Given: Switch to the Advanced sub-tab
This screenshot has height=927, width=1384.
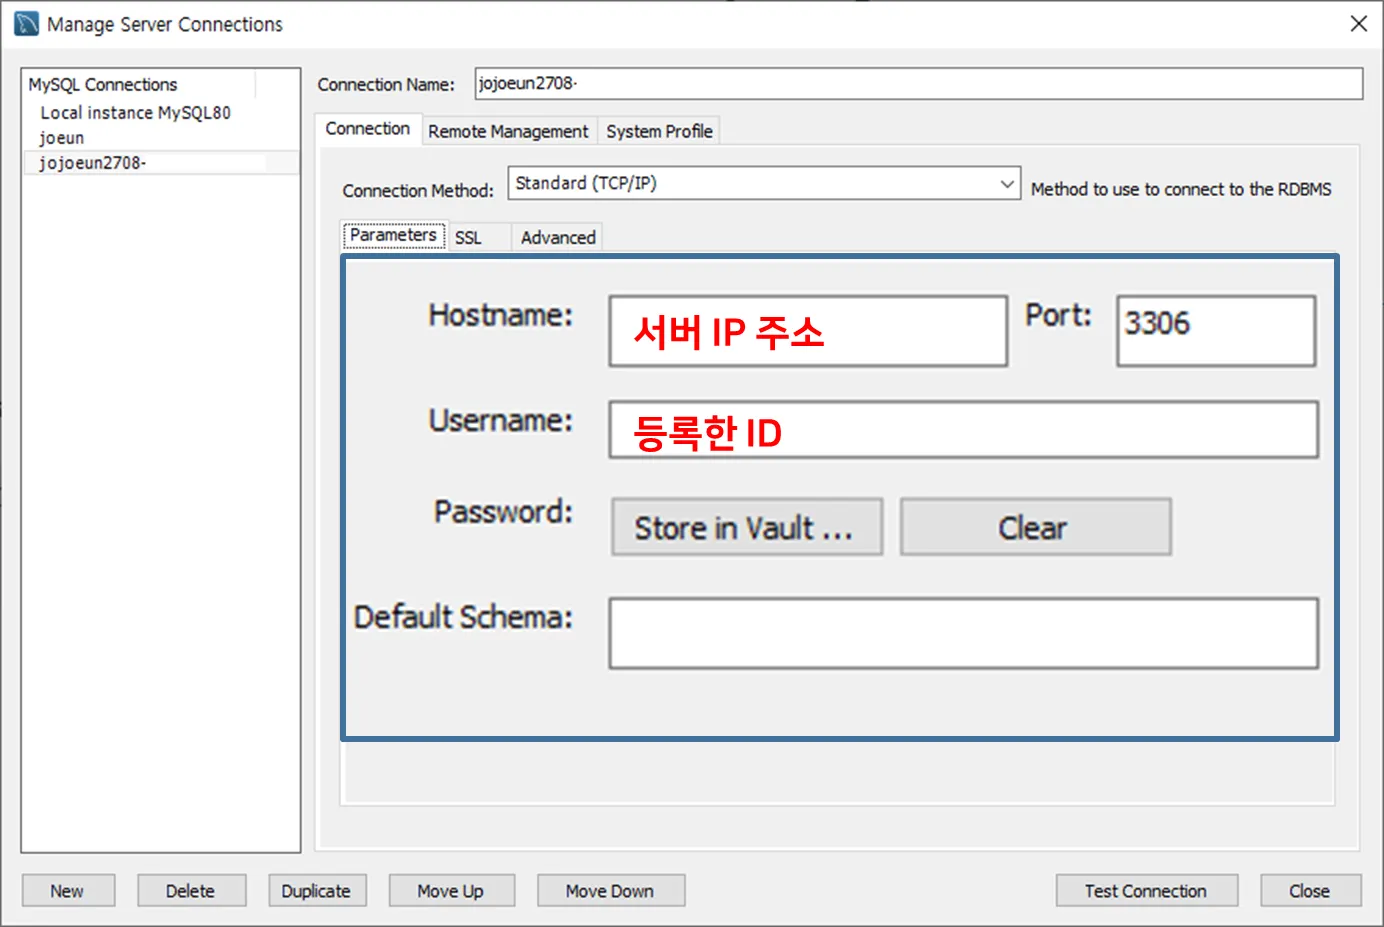Looking at the screenshot, I should pos(558,238).
